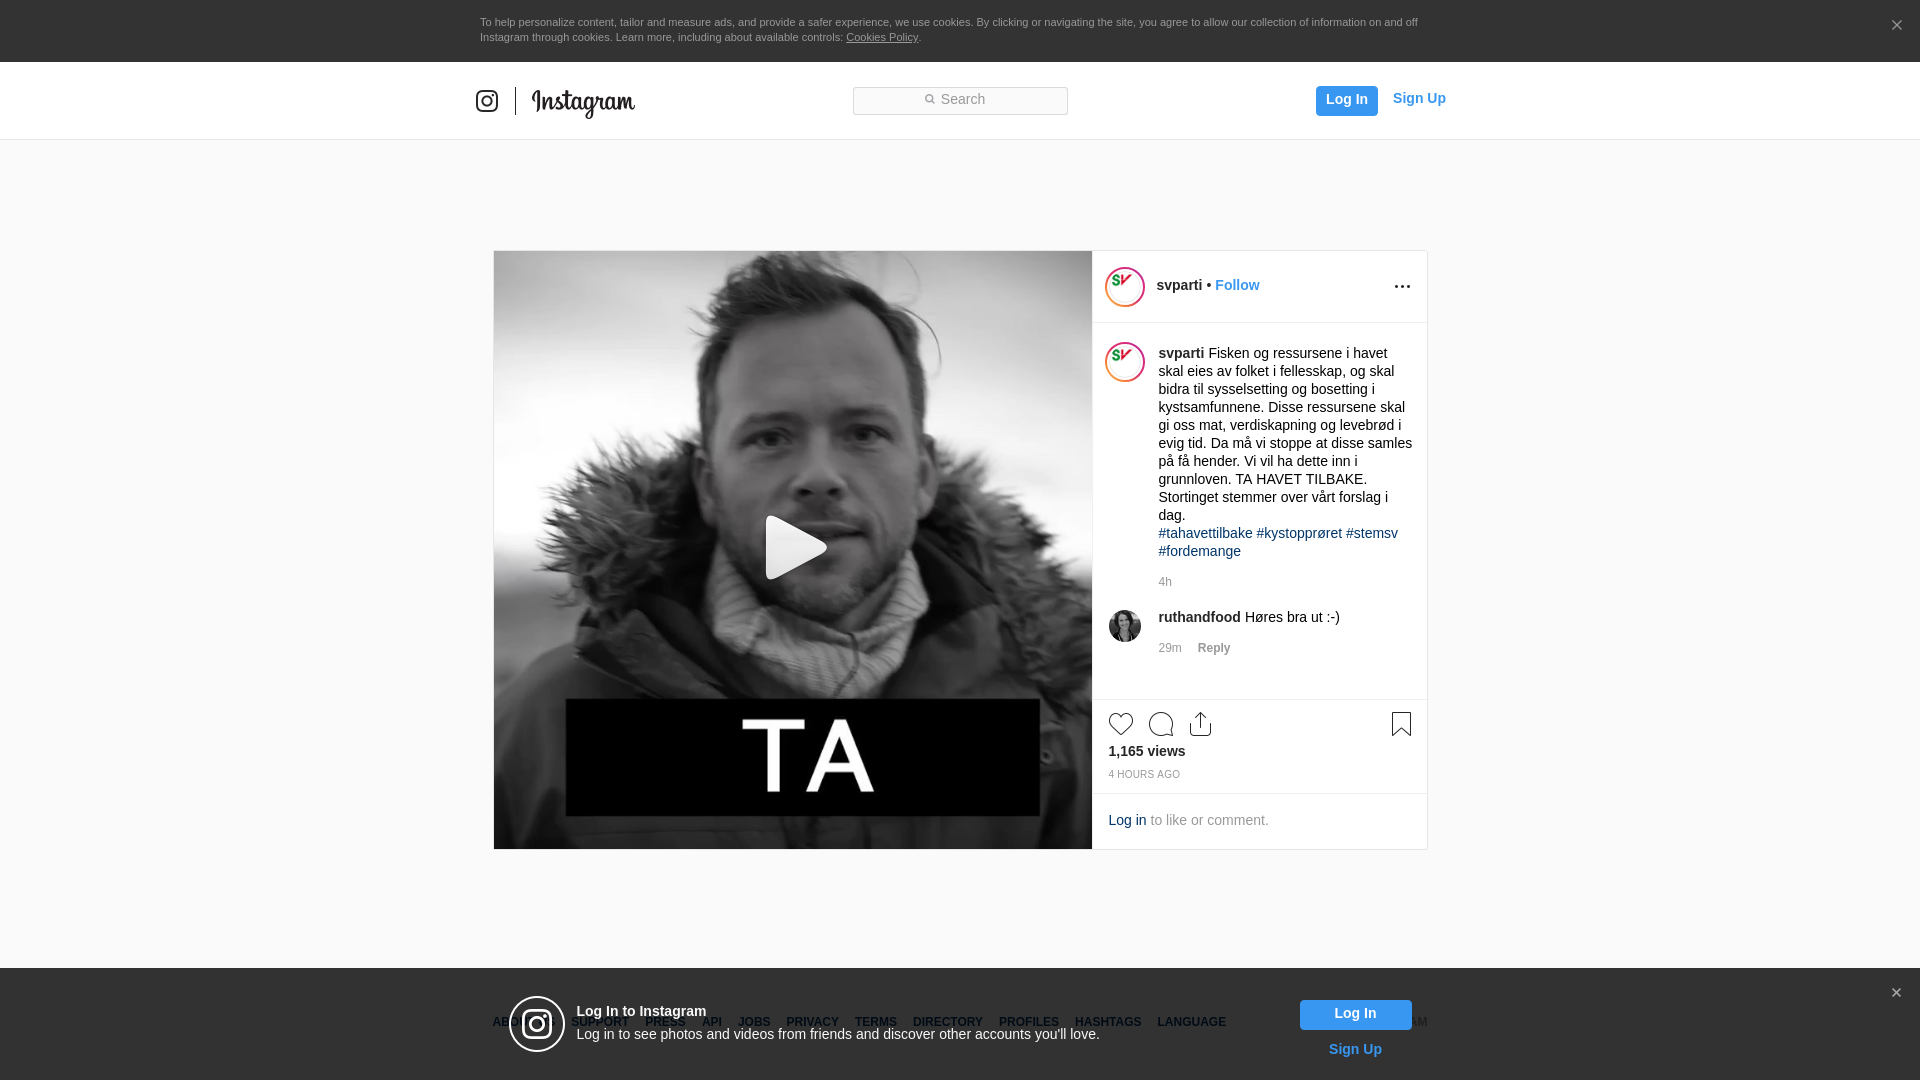This screenshot has height=1080, width=1920.
Task: Open the #kystopprøret hashtag
Action: (x=1299, y=533)
